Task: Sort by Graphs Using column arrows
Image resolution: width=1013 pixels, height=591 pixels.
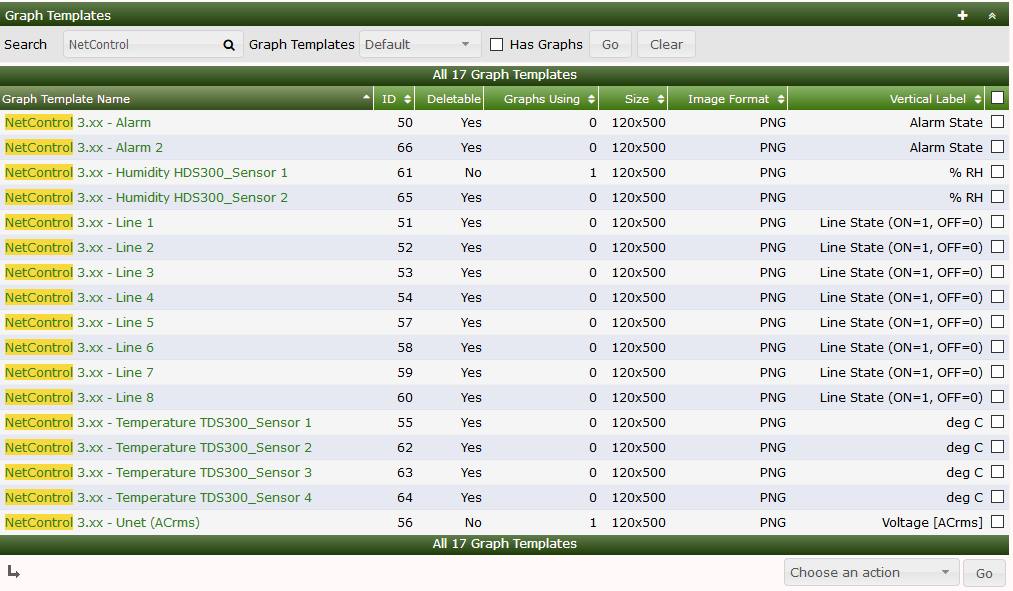Action: pyautogui.click(x=591, y=99)
